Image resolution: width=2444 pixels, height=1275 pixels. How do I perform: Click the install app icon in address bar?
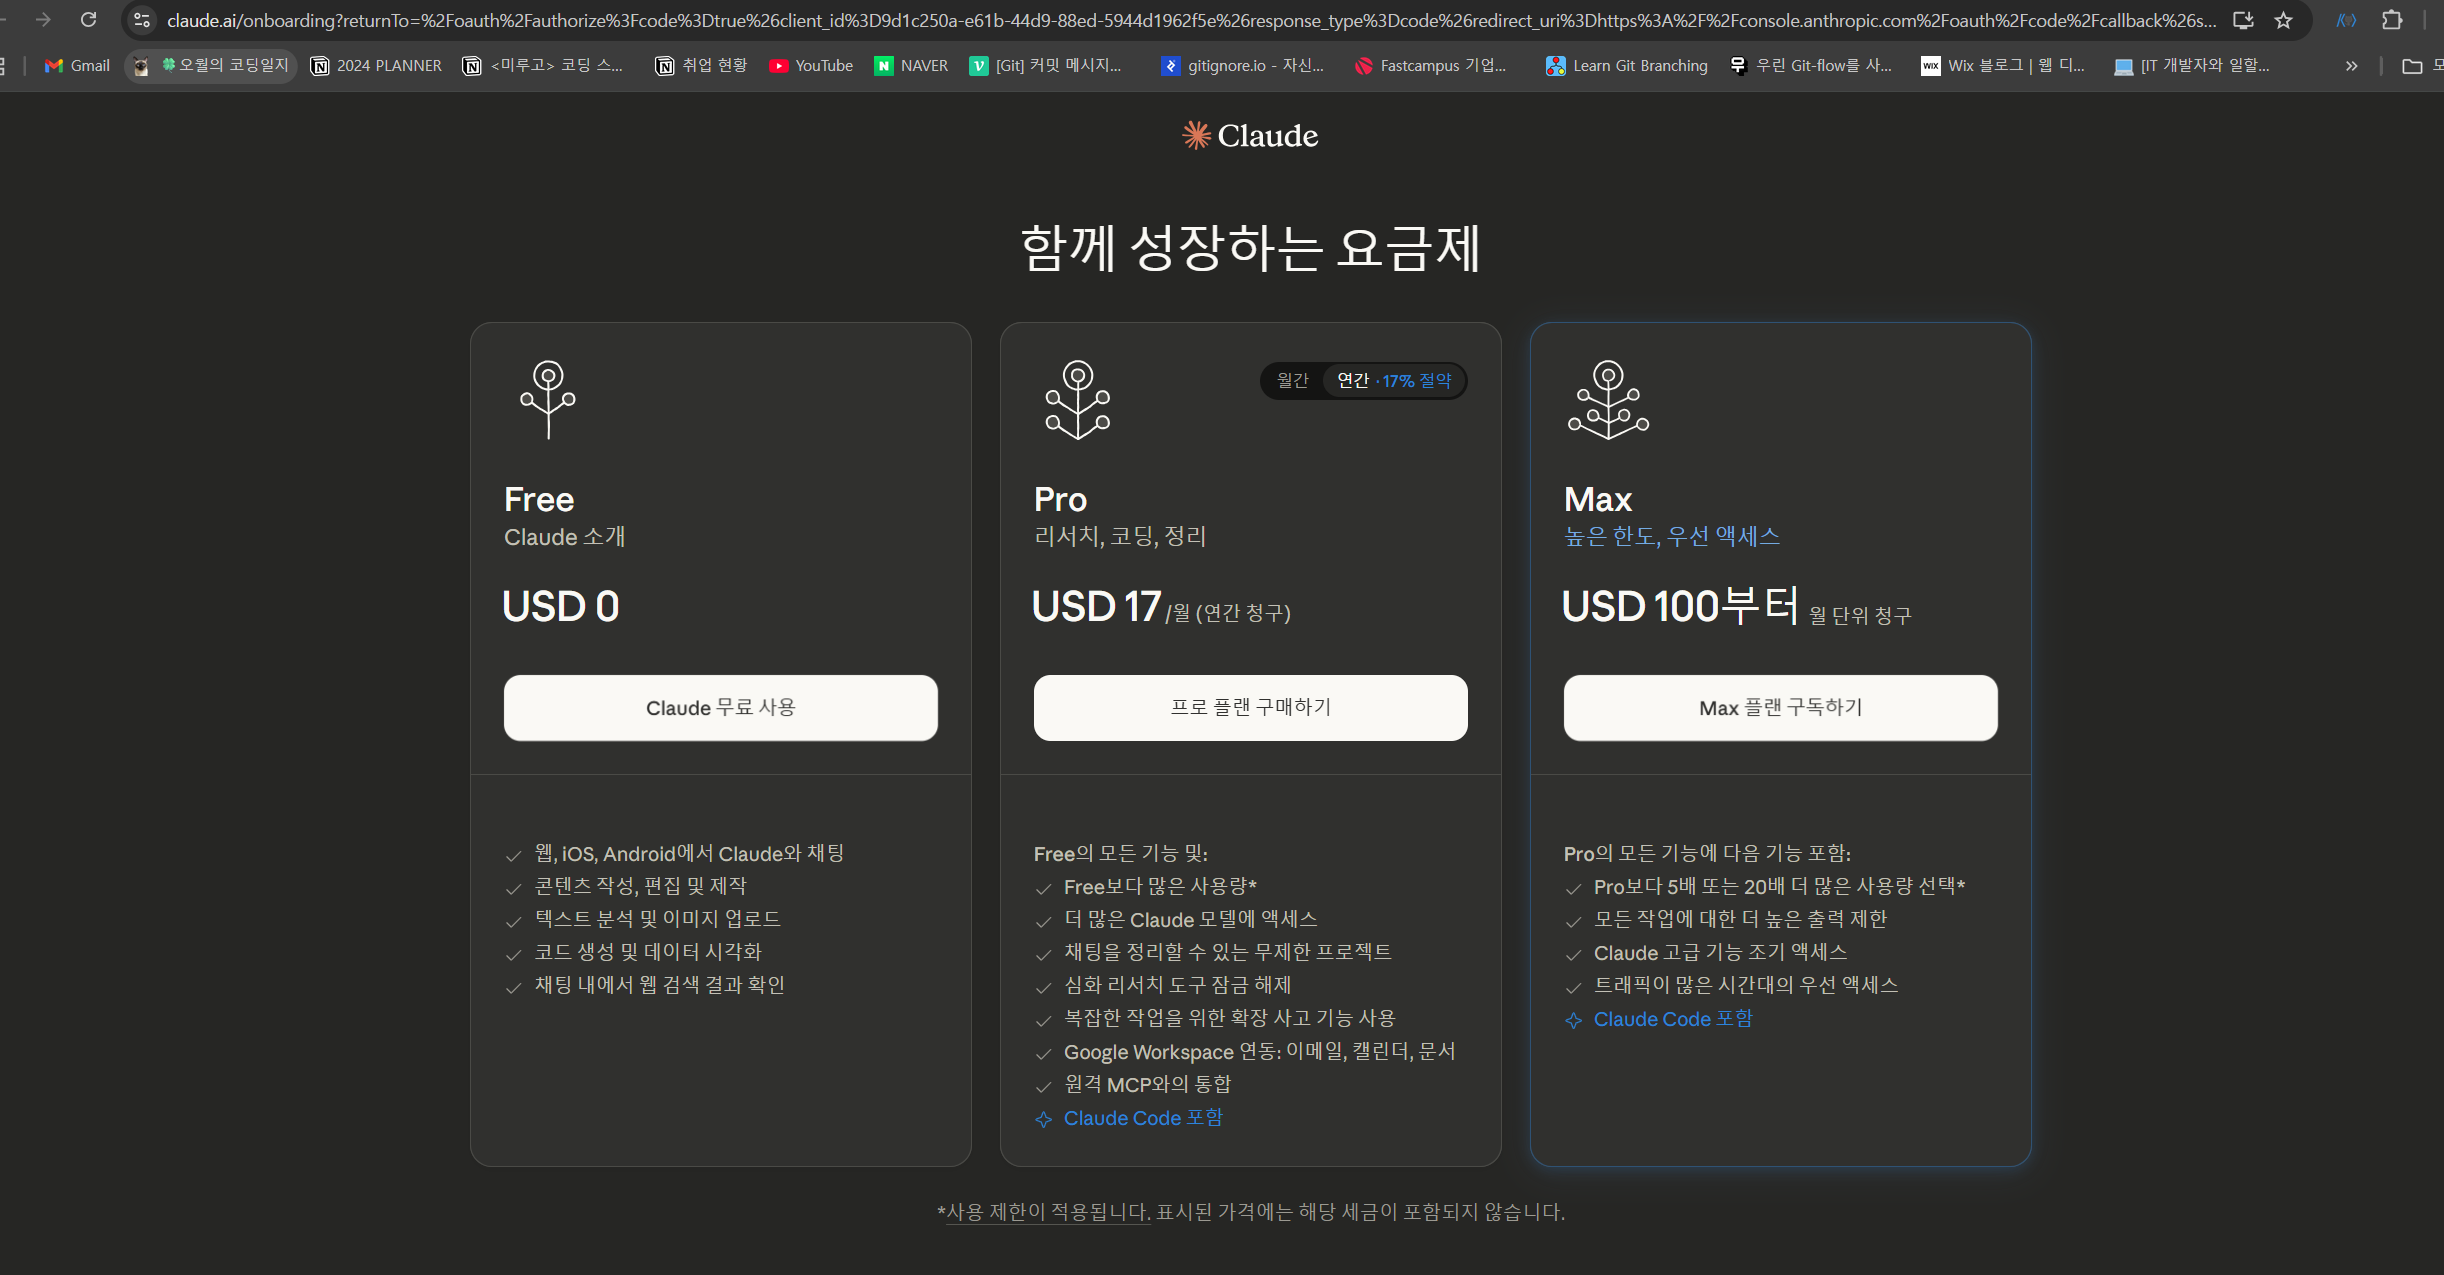pyautogui.click(x=2243, y=20)
